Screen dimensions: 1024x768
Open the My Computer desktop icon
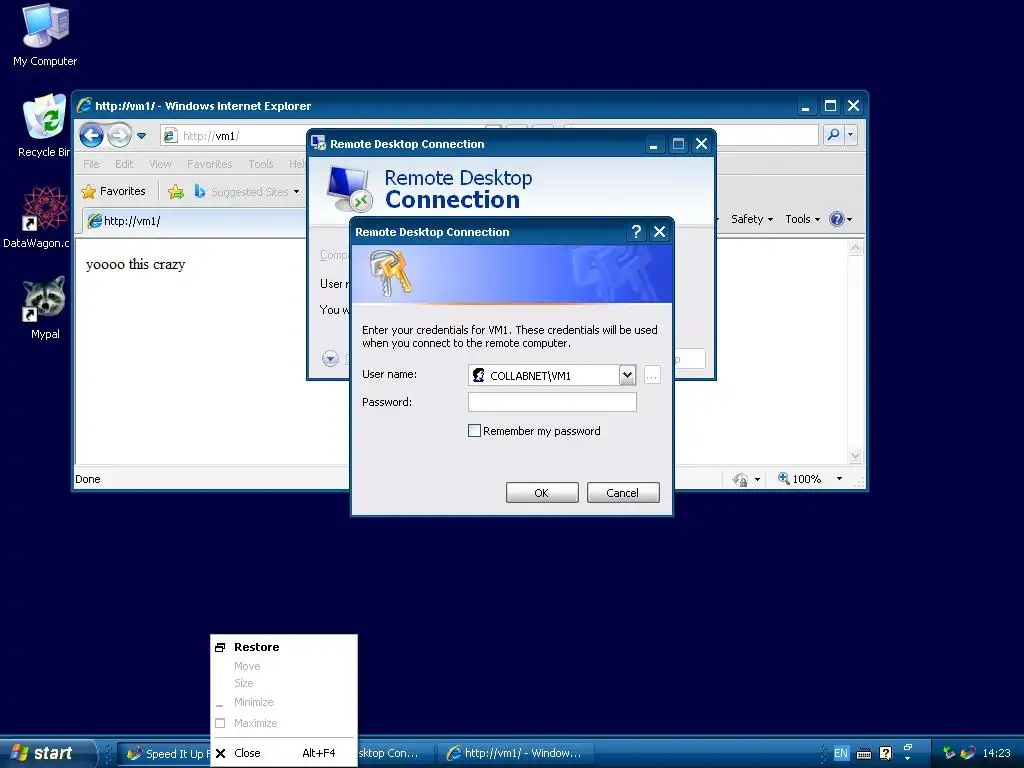45,34
